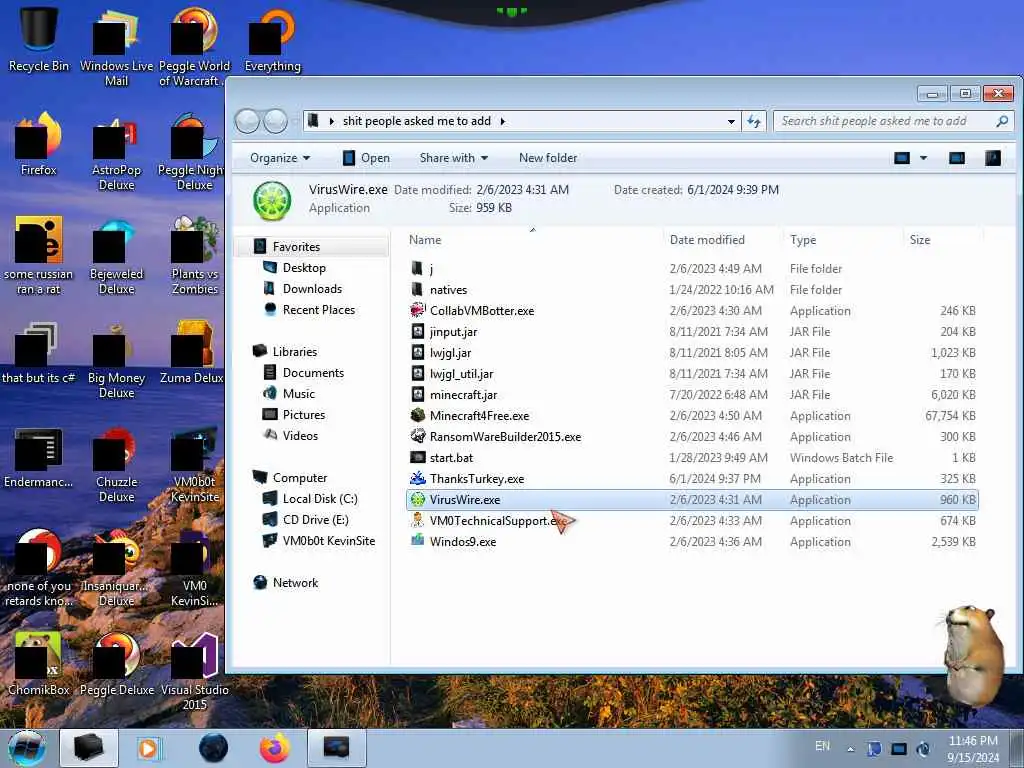Click the help icon in Explorer toolbar

pyautogui.click(x=993, y=158)
